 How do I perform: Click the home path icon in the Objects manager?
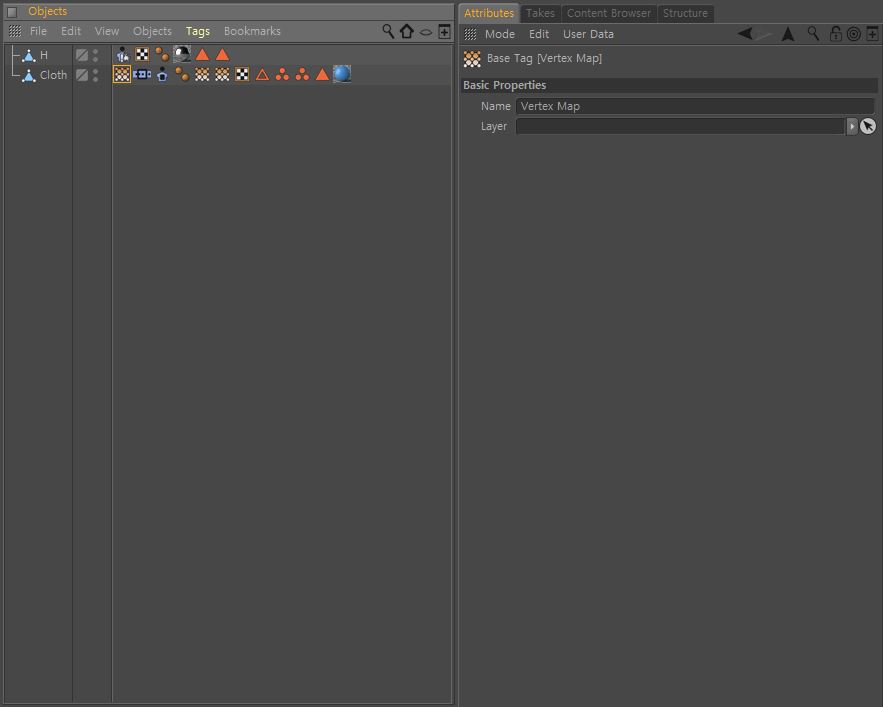[x=407, y=31]
